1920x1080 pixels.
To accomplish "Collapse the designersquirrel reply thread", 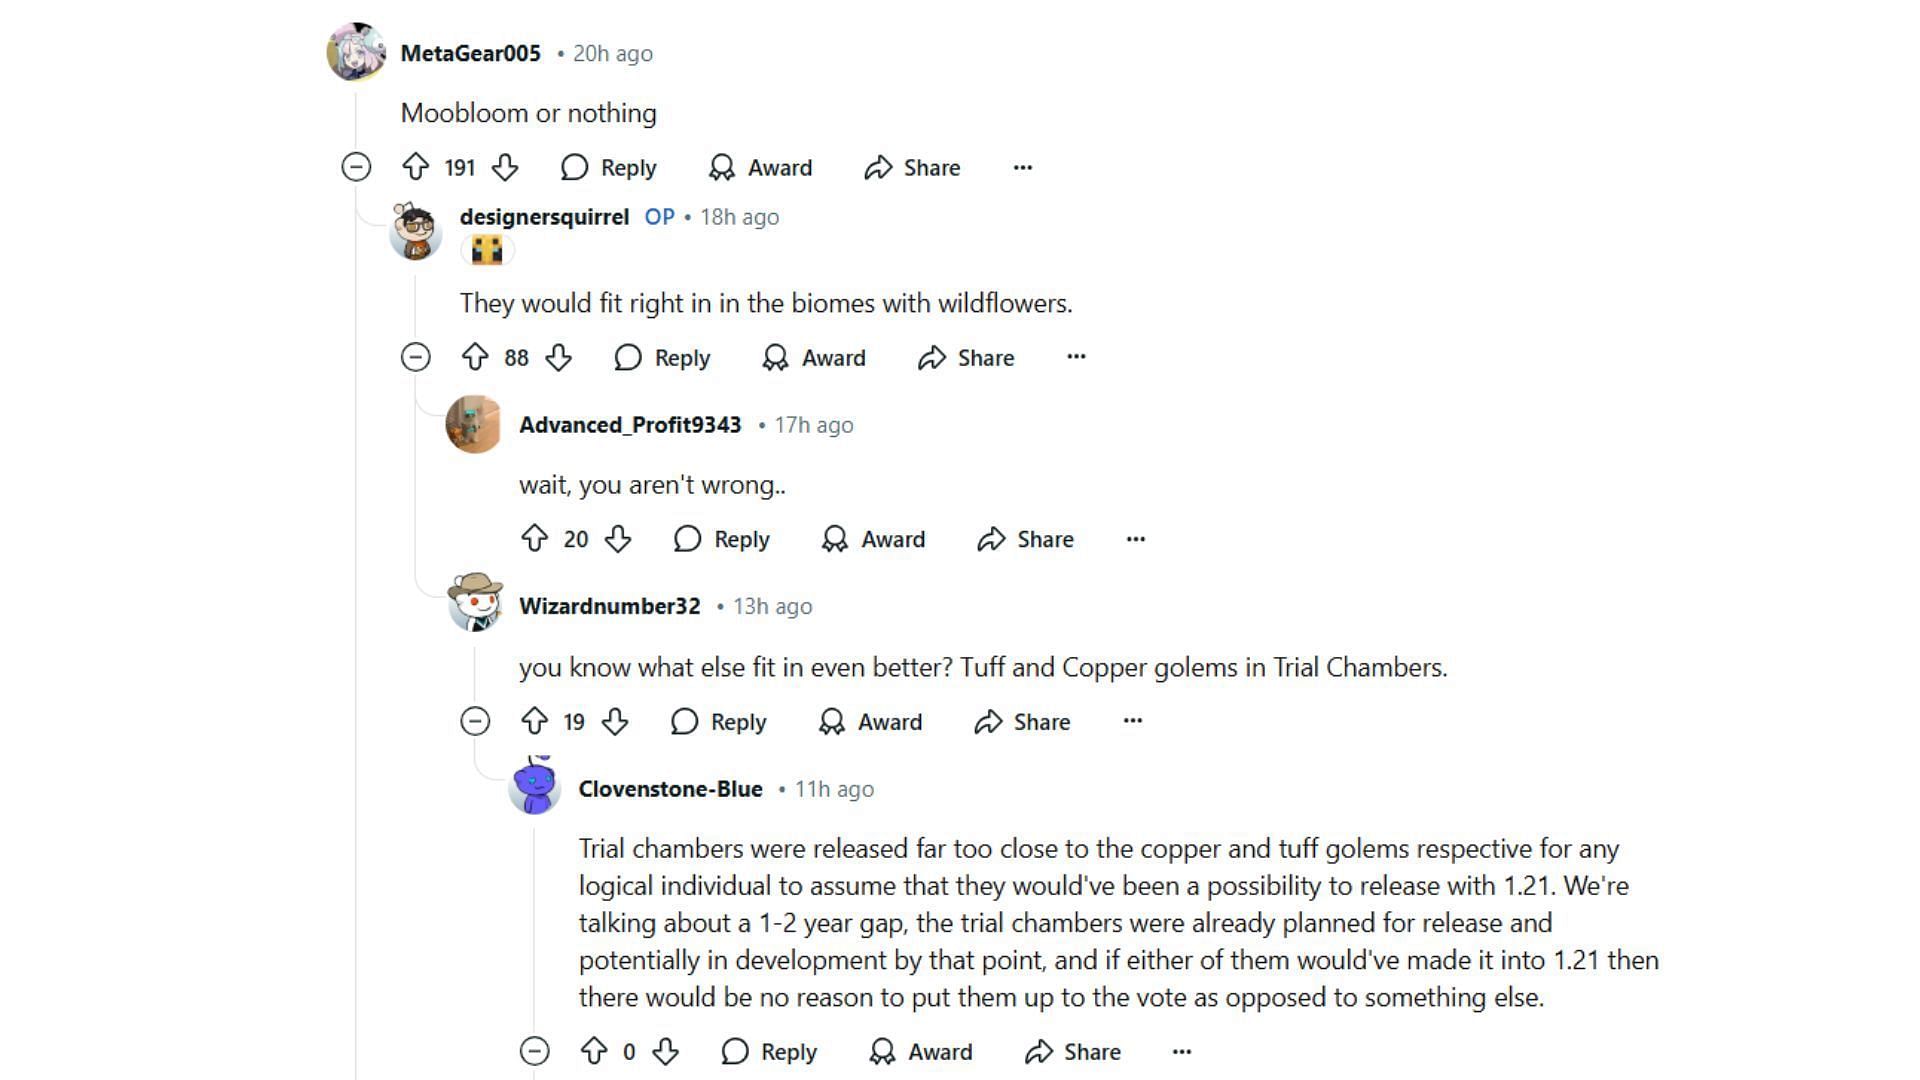I will [x=415, y=356].
